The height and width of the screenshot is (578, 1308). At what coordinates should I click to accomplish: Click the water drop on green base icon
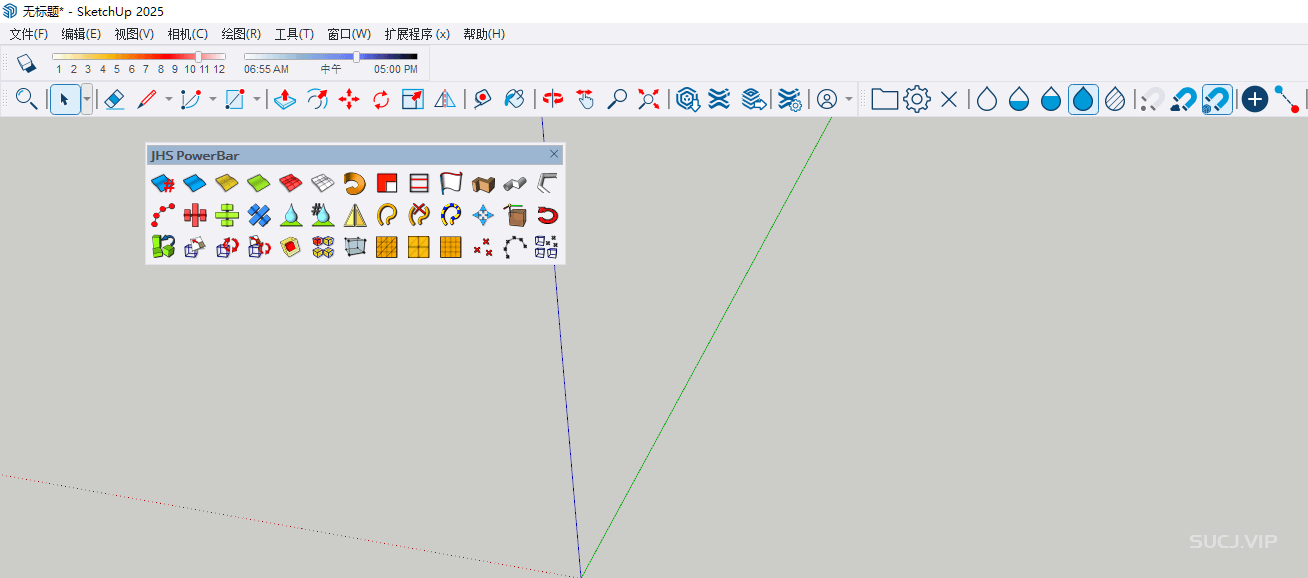[x=291, y=215]
